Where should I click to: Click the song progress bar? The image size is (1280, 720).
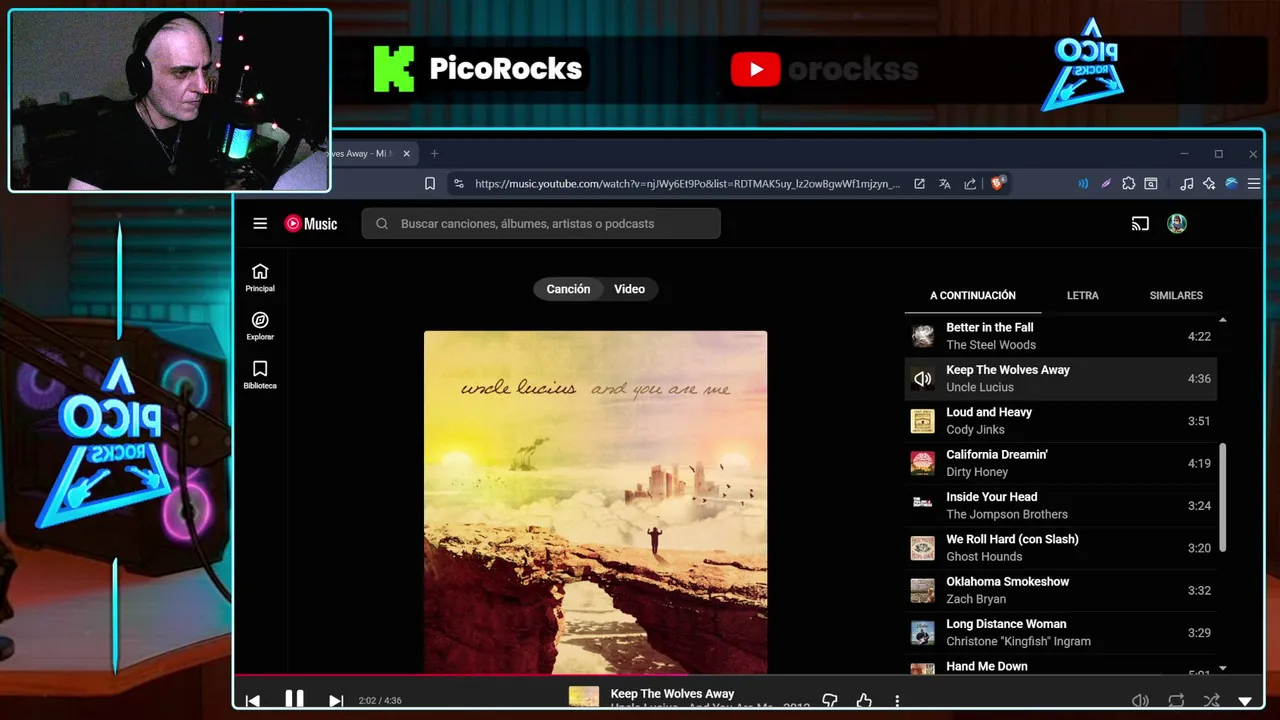(x=749, y=675)
